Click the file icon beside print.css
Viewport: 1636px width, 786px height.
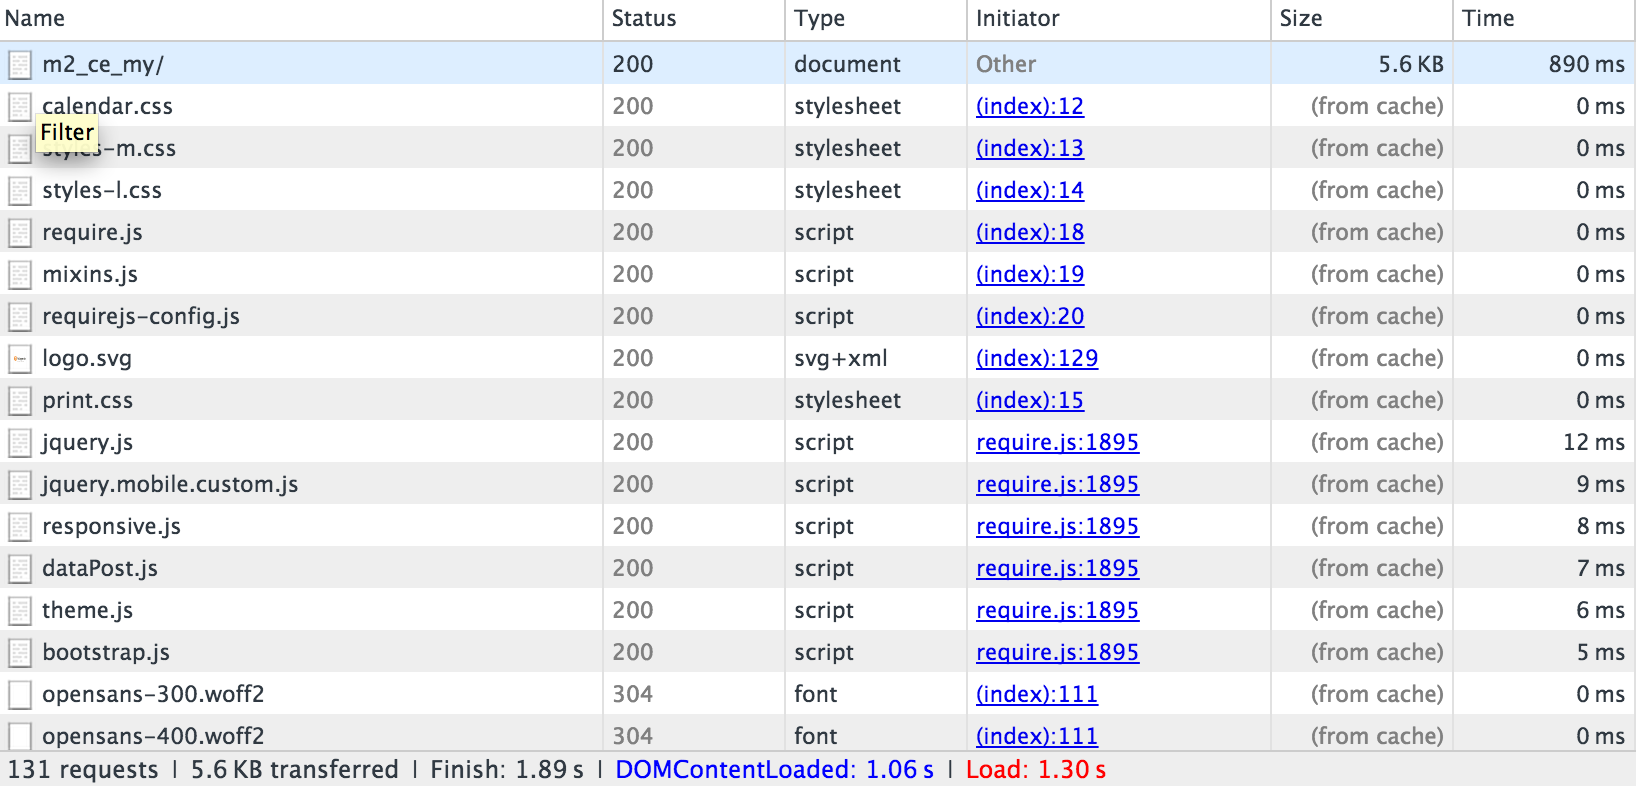coord(20,401)
